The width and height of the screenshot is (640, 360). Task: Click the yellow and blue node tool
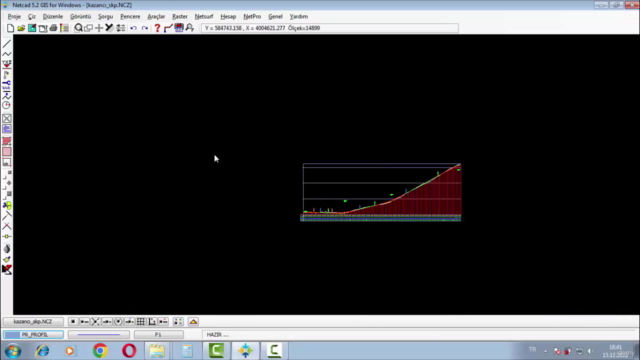pyautogui.click(x=7, y=205)
